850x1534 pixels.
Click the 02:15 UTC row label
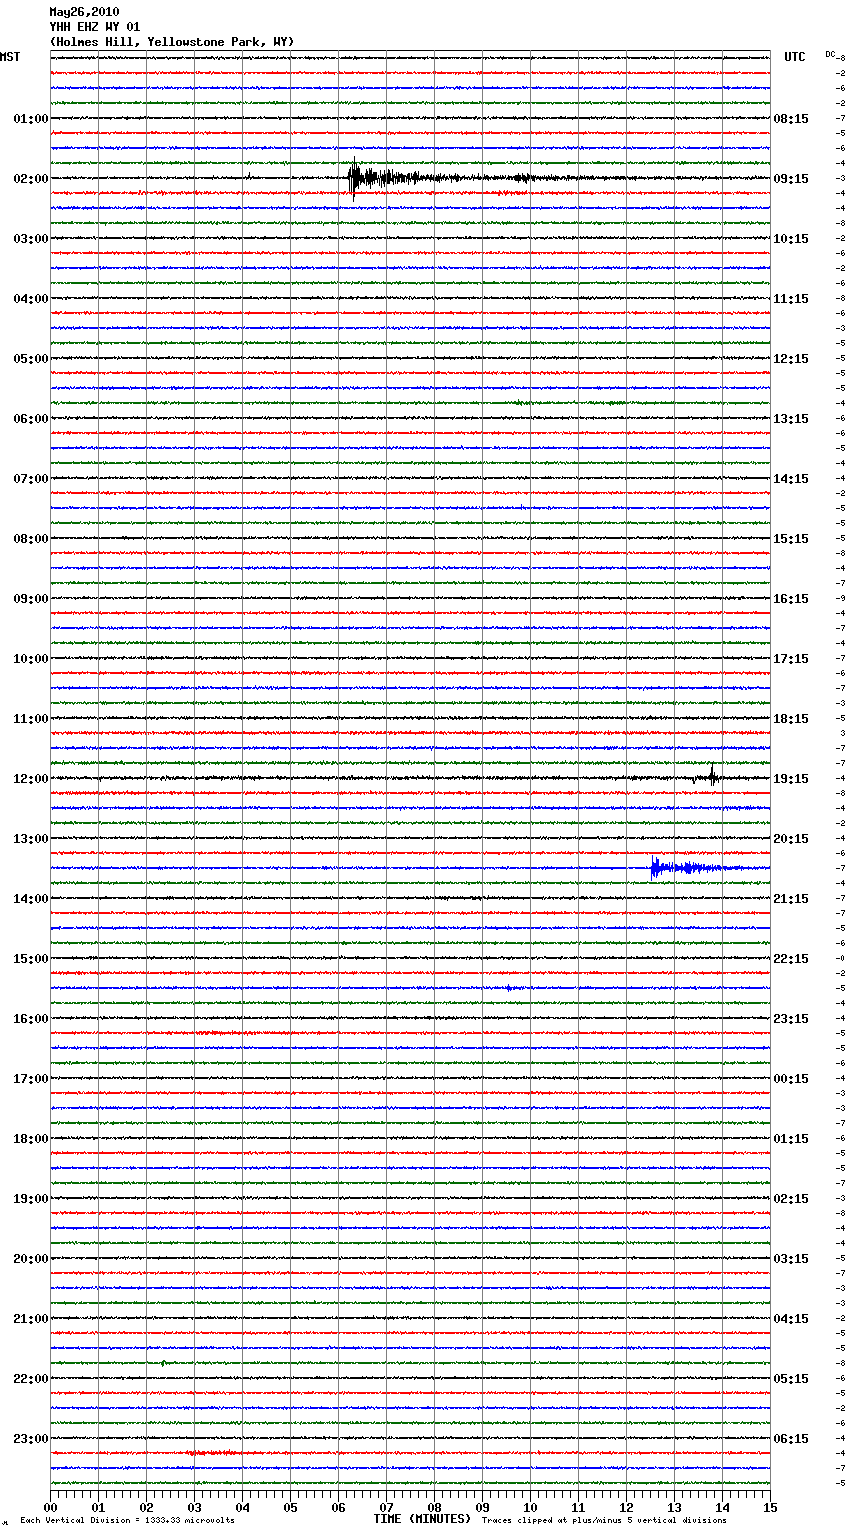(x=791, y=1199)
